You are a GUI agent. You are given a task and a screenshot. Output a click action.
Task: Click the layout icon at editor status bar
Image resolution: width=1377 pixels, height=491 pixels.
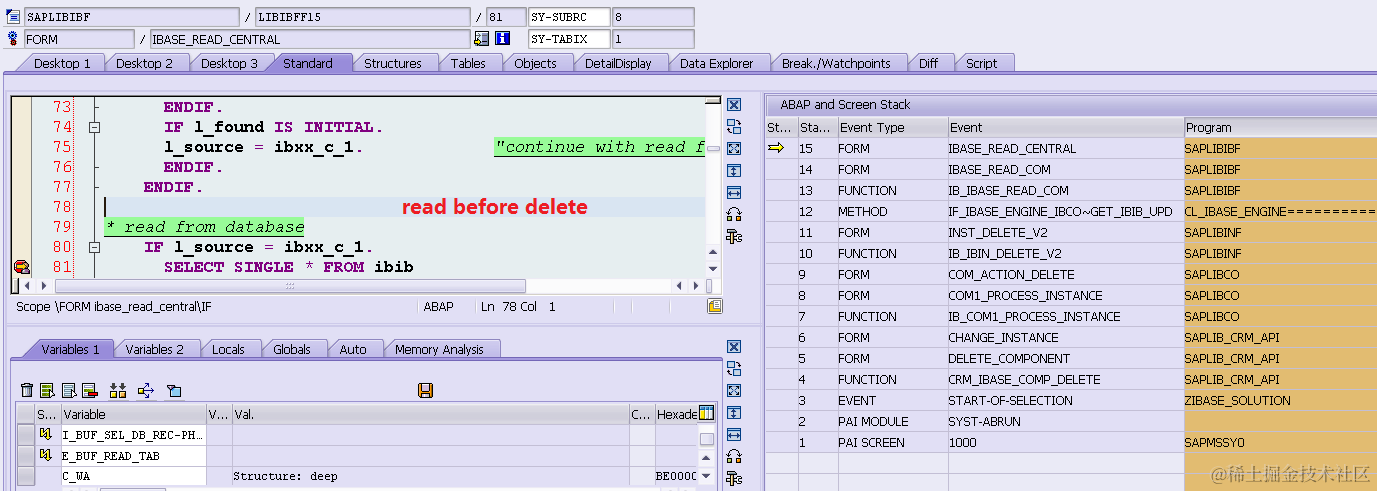(x=714, y=306)
